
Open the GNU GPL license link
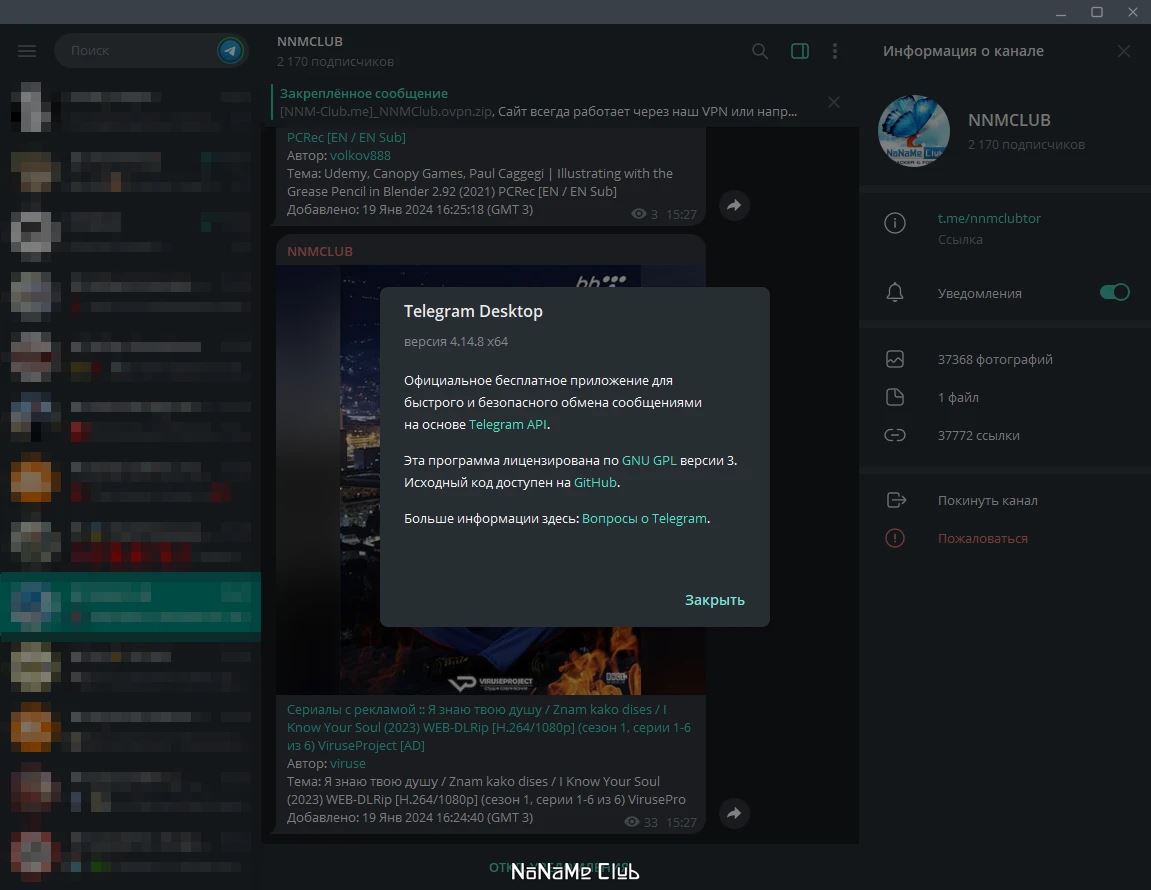click(x=649, y=460)
